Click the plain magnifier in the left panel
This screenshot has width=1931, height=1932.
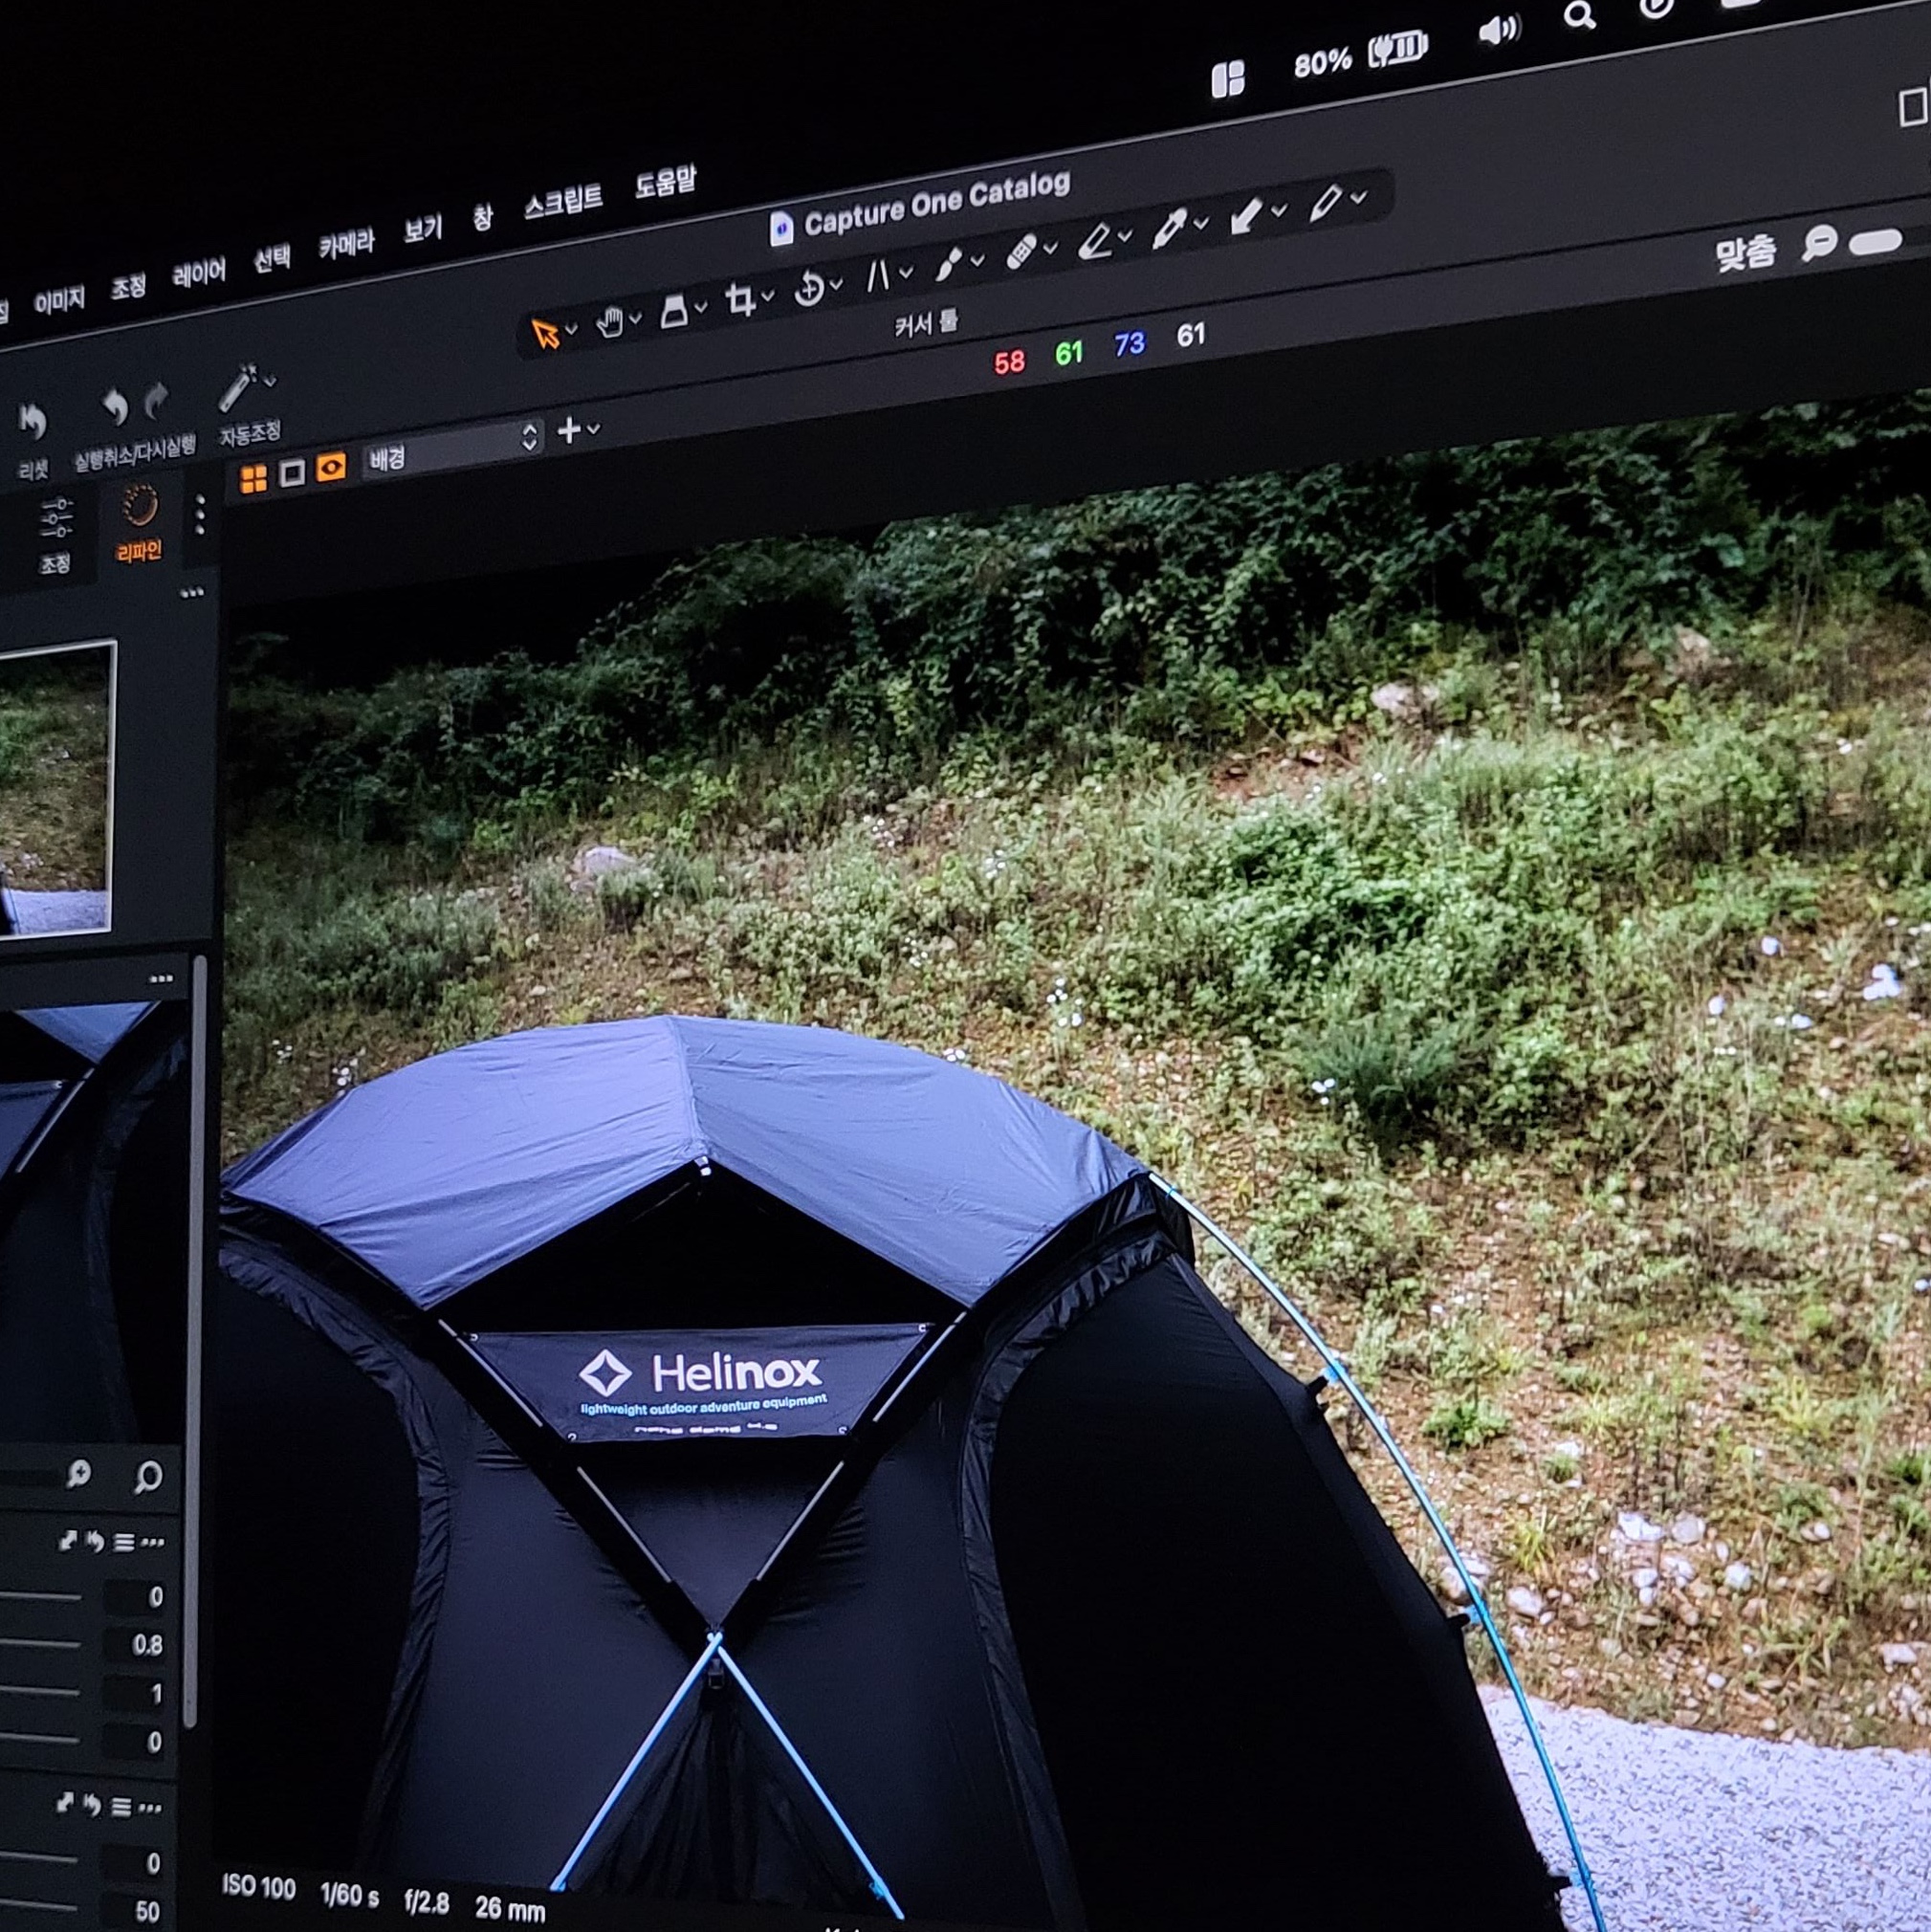pos(148,1477)
